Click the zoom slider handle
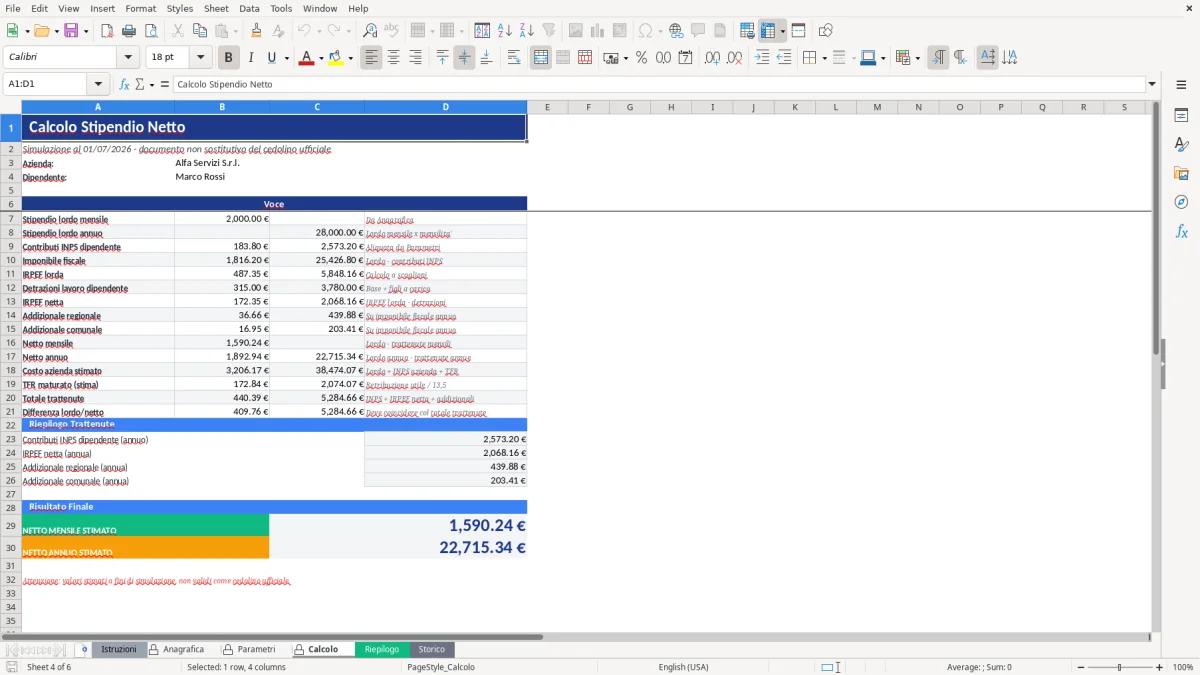Screen dimensions: 1200x675 pyautogui.click(x=1119, y=667)
